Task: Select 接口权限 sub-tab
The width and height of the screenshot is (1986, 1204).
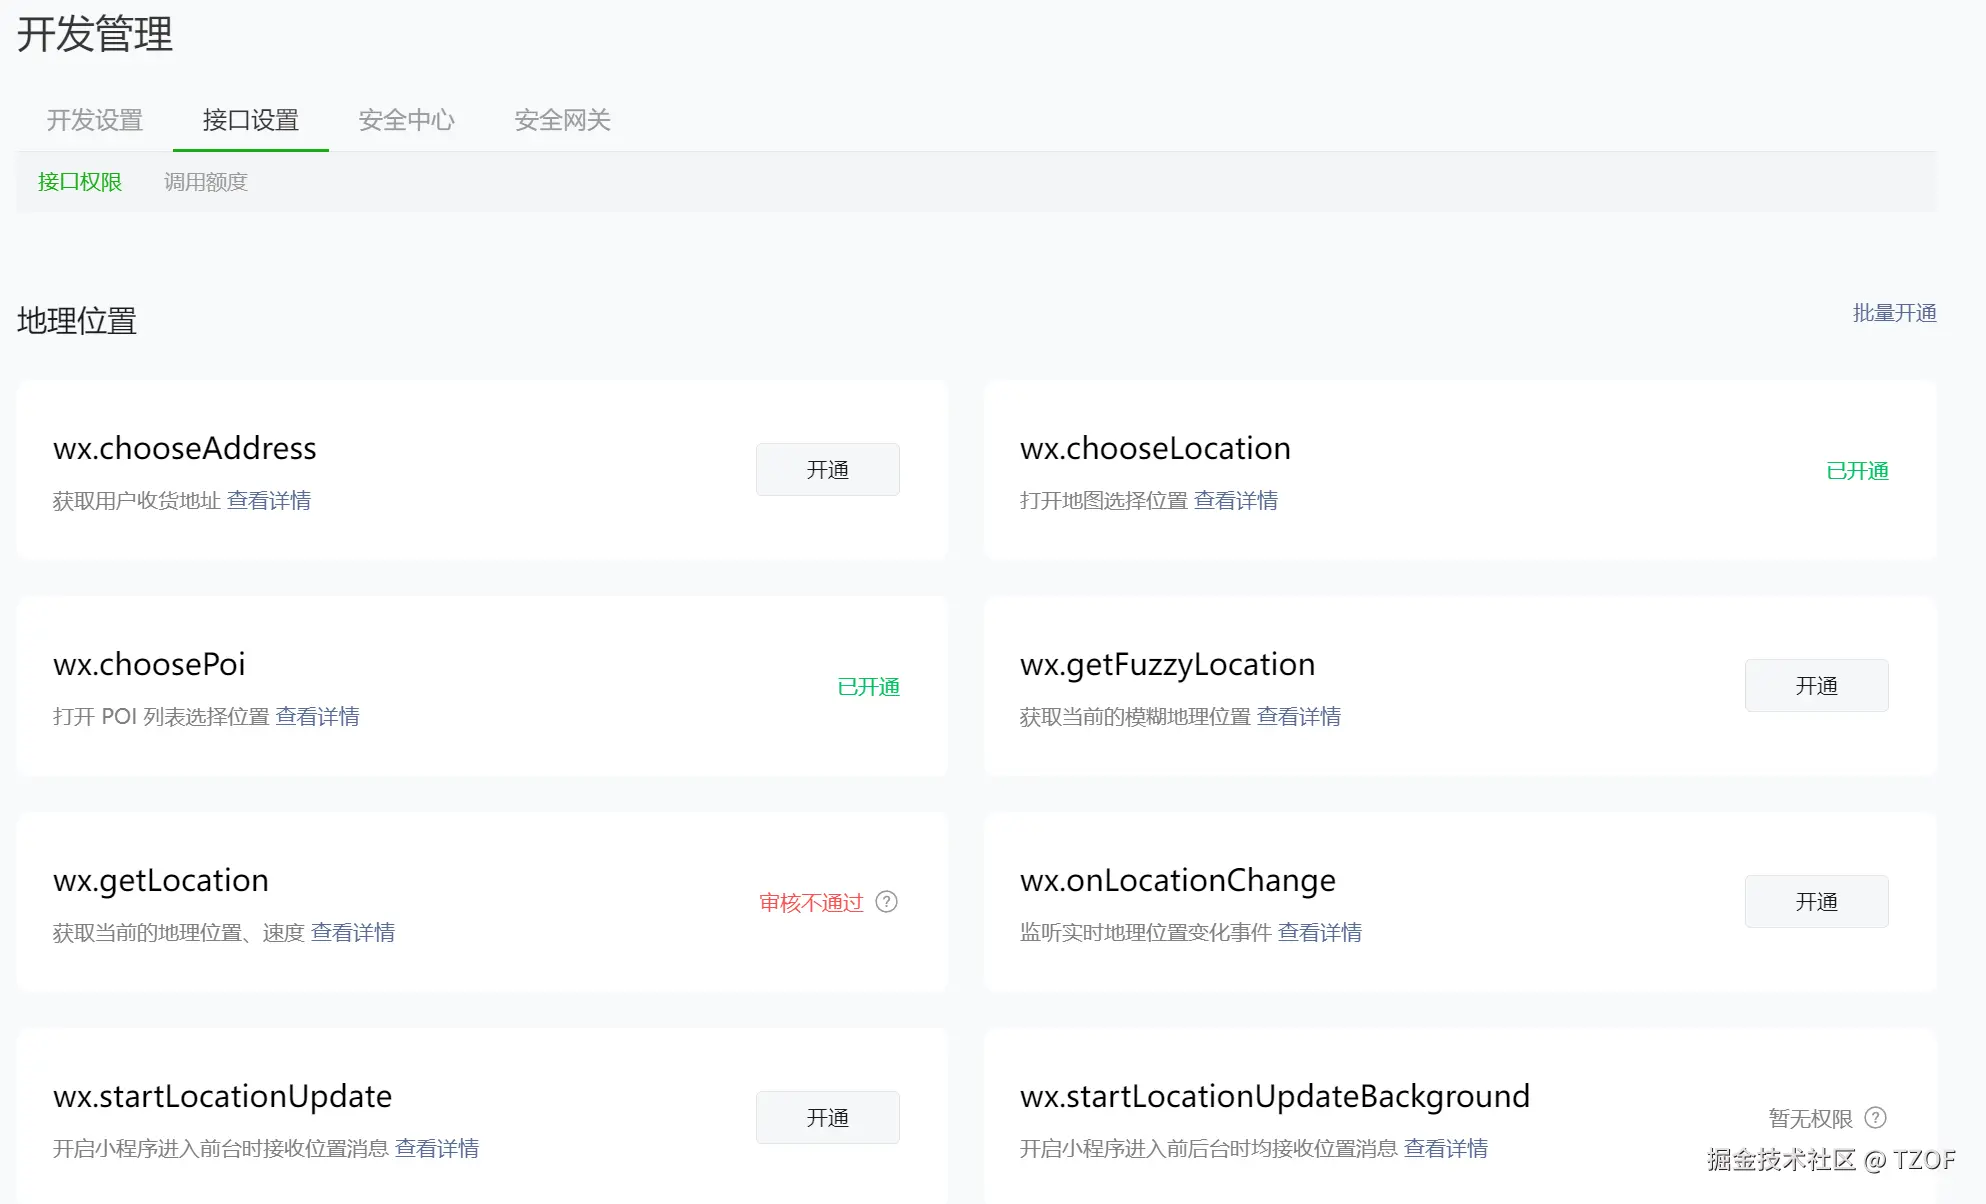Action: click(x=80, y=182)
